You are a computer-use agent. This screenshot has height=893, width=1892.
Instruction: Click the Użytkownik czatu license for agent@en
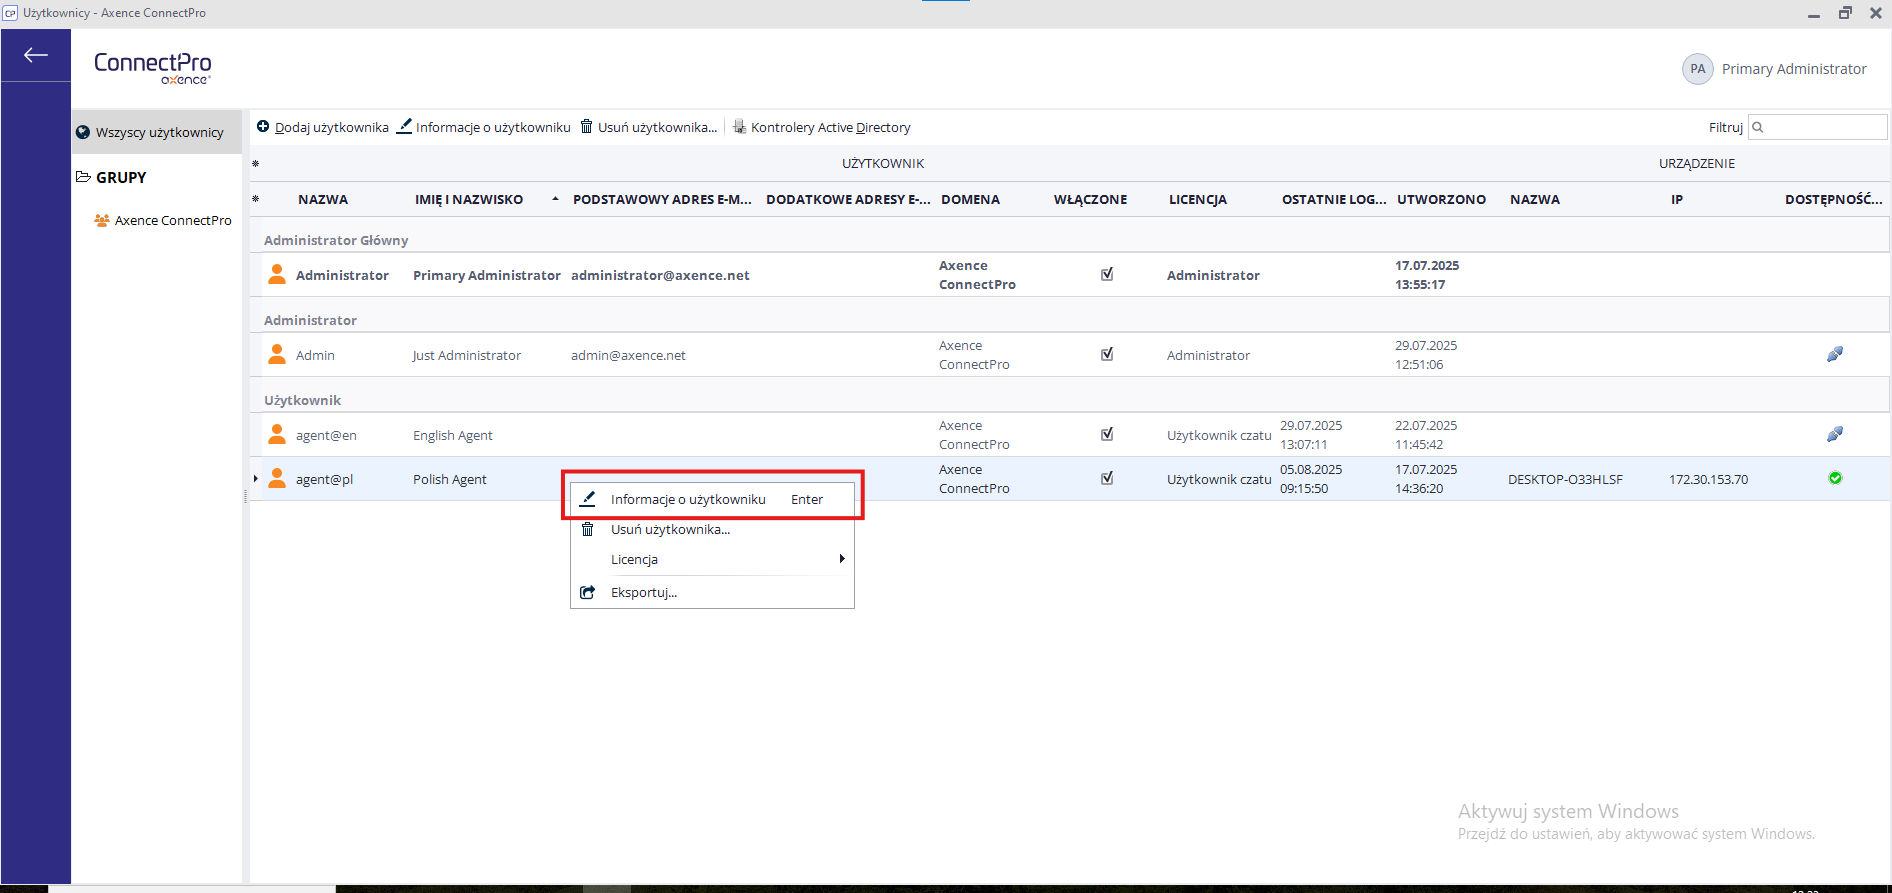point(1219,435)
